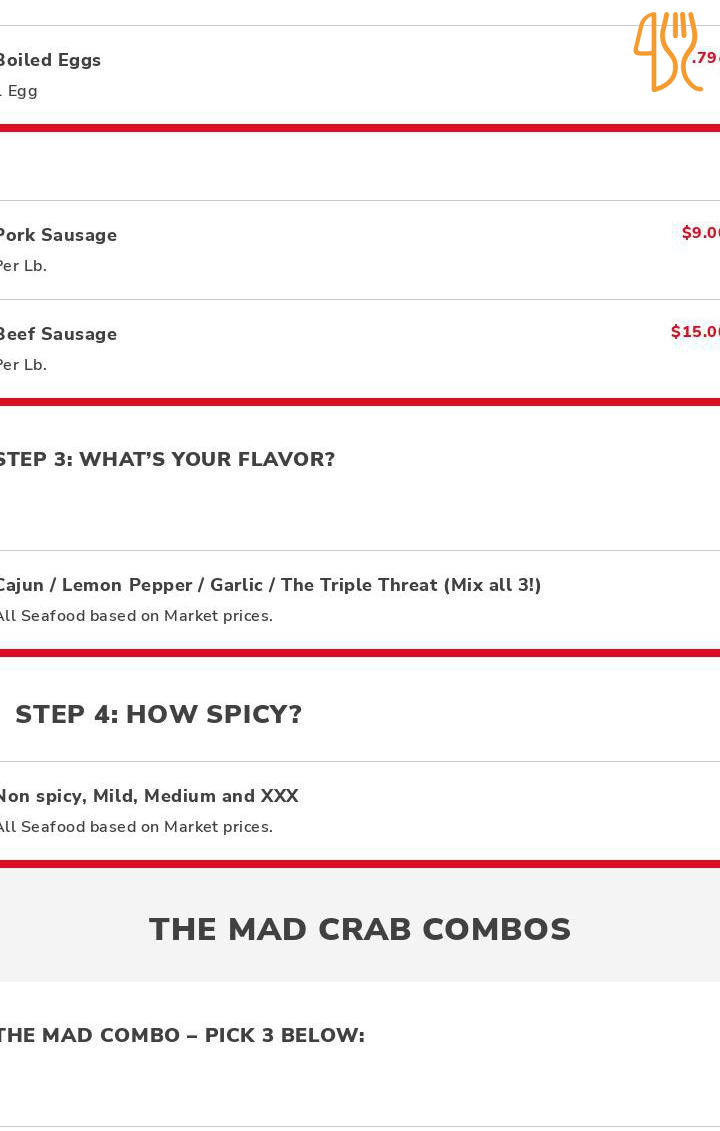
Task: Click the Boiled Eggs price
Action: pos(705,58)
